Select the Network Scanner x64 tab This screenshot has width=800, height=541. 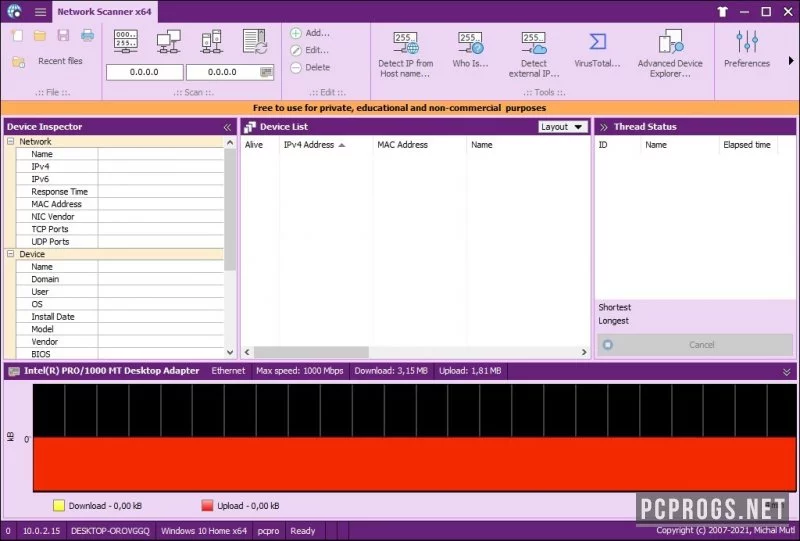[105, 12]
